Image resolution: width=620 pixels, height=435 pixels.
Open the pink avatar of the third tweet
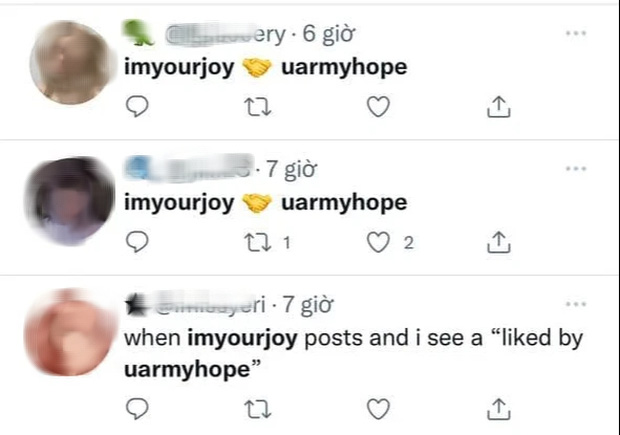(x=70, y=333)
